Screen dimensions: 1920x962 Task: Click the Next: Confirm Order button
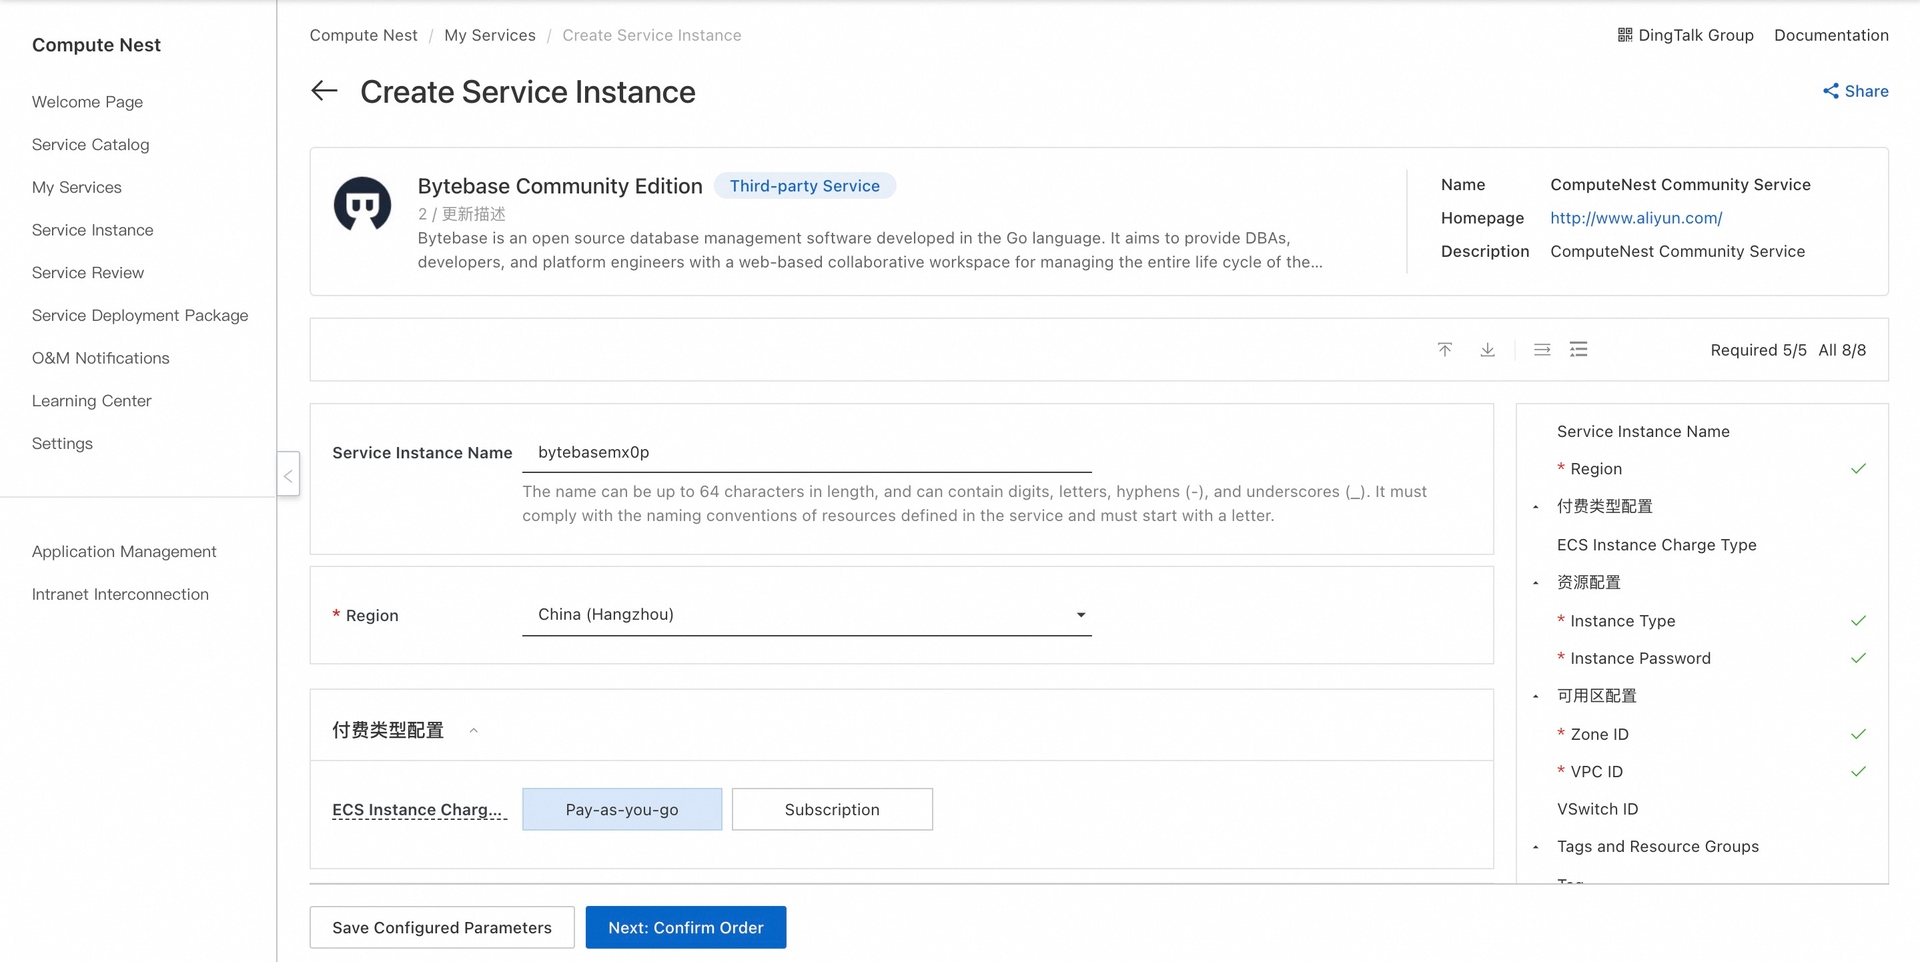click(686, 927)
